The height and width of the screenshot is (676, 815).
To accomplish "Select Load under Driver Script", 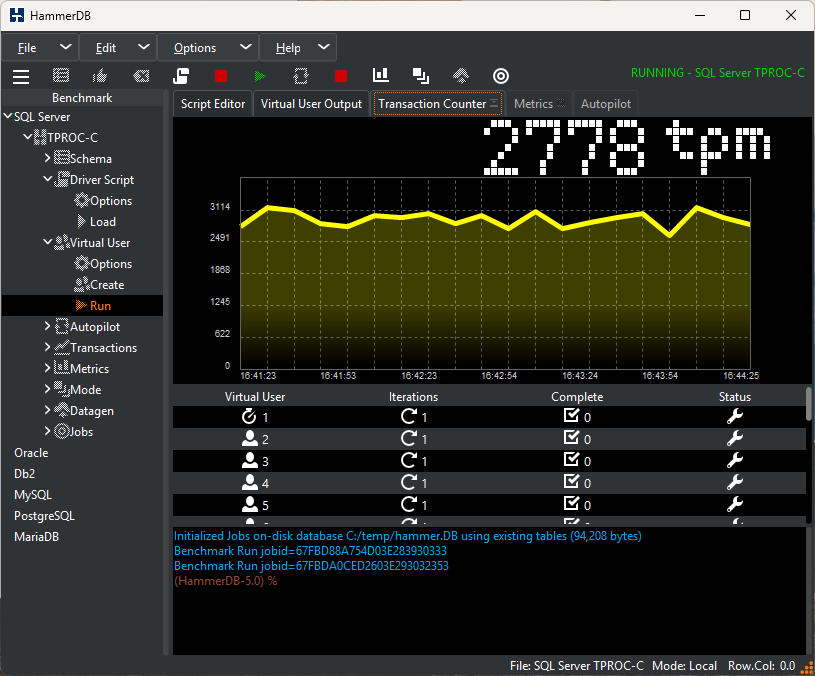I will [x=97, y=221].
